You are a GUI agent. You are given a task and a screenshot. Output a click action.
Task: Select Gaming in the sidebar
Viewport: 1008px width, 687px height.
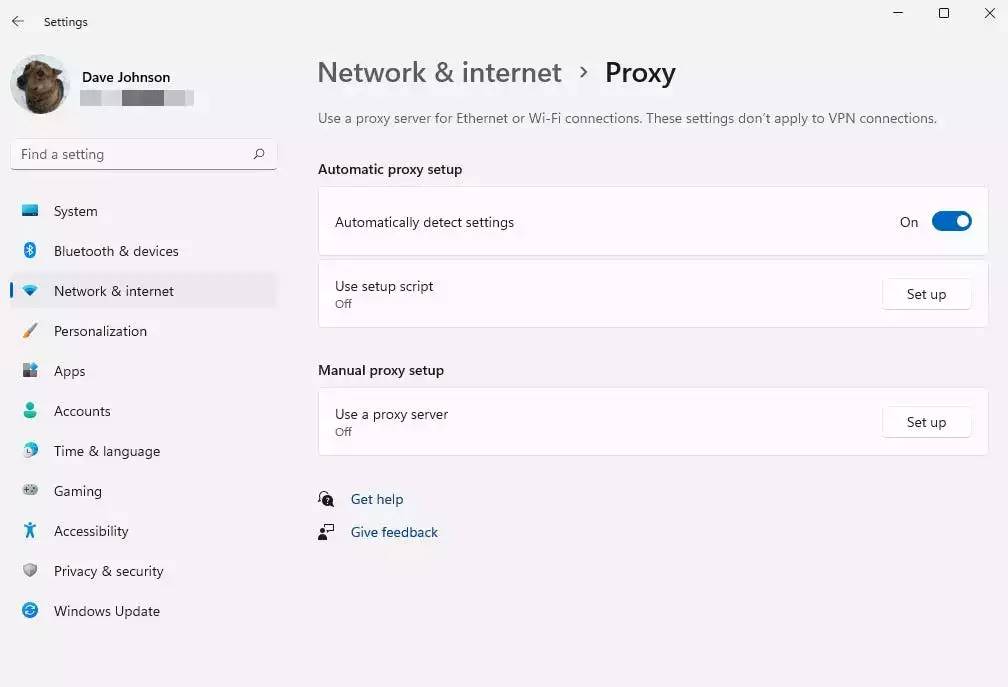(78, 491)
